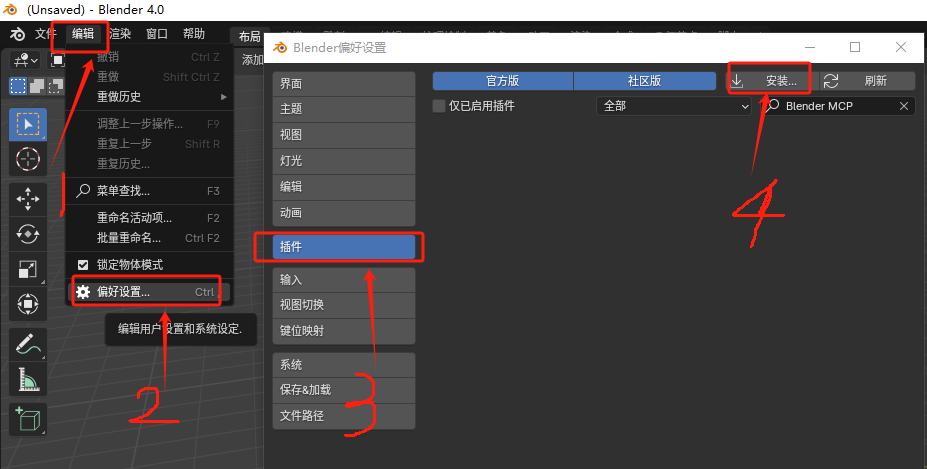Open the 帮助 menu
The image size is (927, 469).
pos(193,34)
